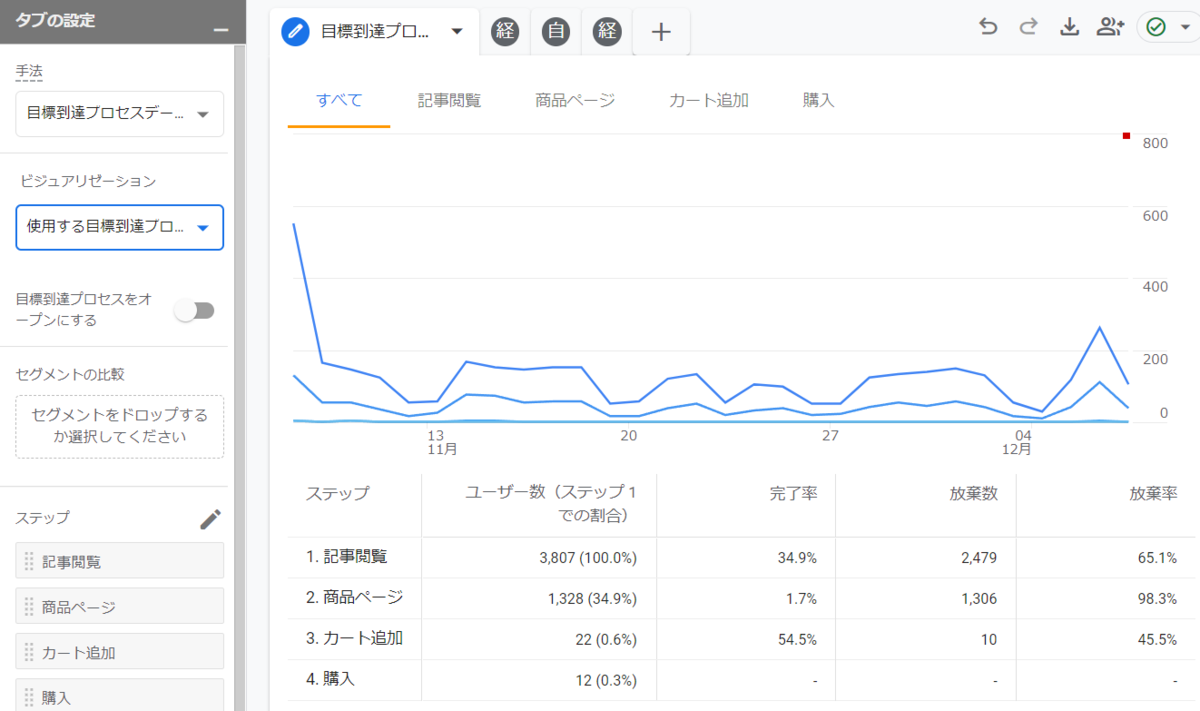
Task: Click the セグメントをドロップ segment drop area
Action: coord(119,426)
